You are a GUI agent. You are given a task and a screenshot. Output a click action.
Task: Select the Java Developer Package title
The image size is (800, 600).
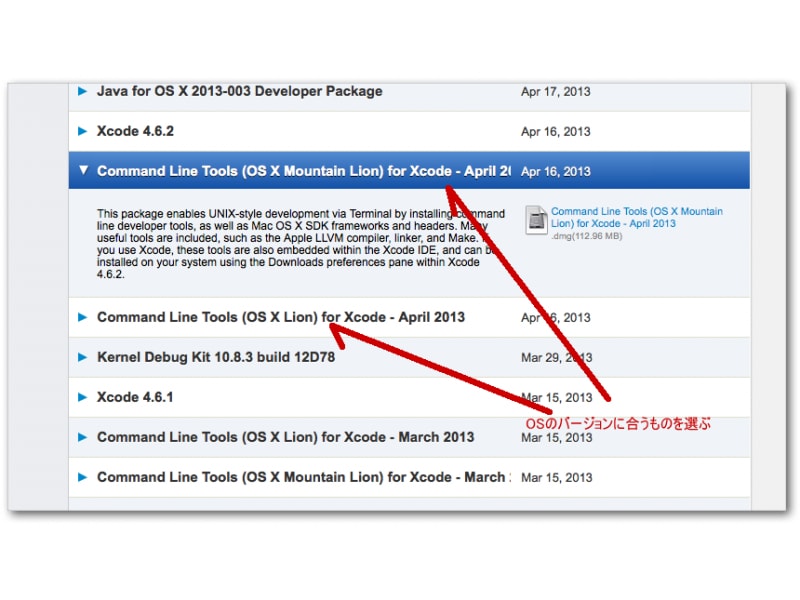(240, 91)
